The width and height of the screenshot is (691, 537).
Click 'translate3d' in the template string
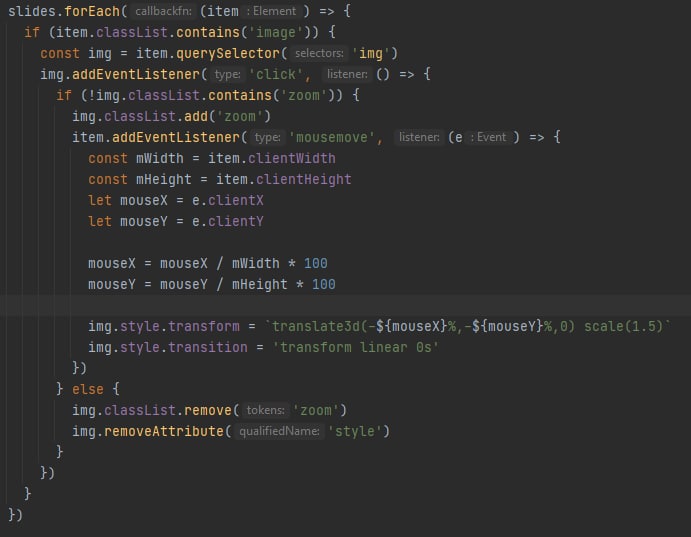[316, 326]
